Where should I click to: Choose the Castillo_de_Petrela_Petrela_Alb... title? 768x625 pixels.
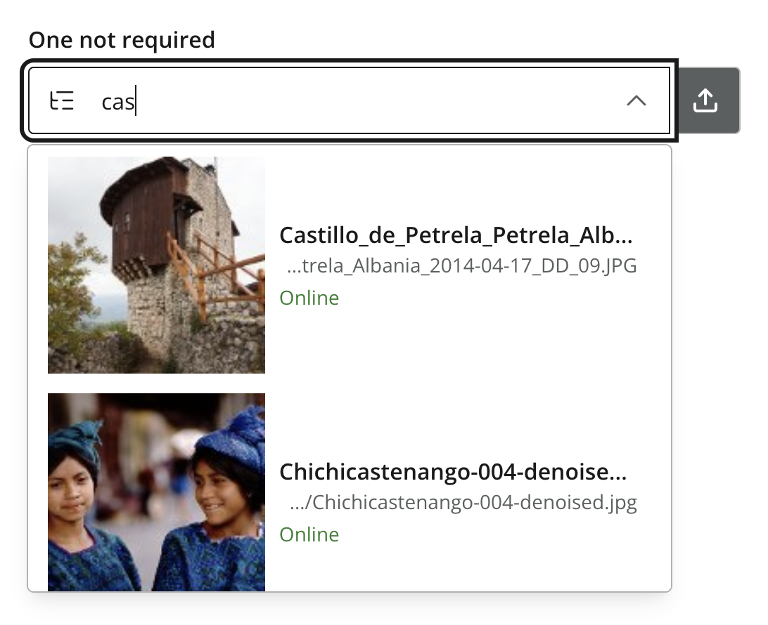tap(456, 236)
